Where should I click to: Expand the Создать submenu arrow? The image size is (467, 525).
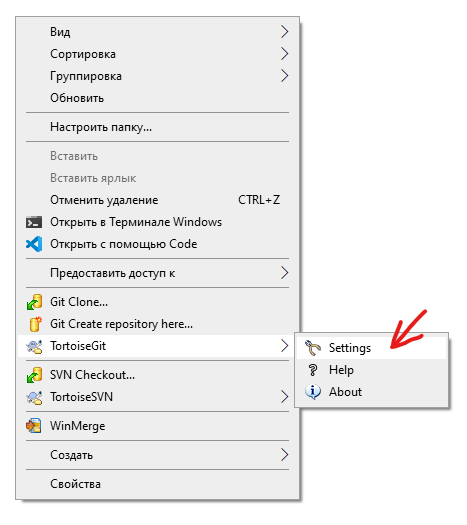pyautogui.click(x=284, y=455)
